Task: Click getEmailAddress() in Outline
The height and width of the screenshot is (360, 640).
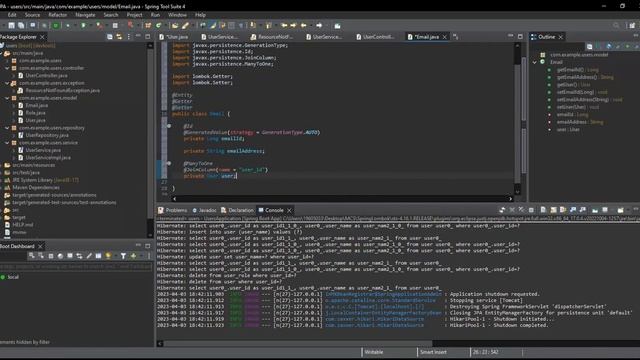Action: 576,77
